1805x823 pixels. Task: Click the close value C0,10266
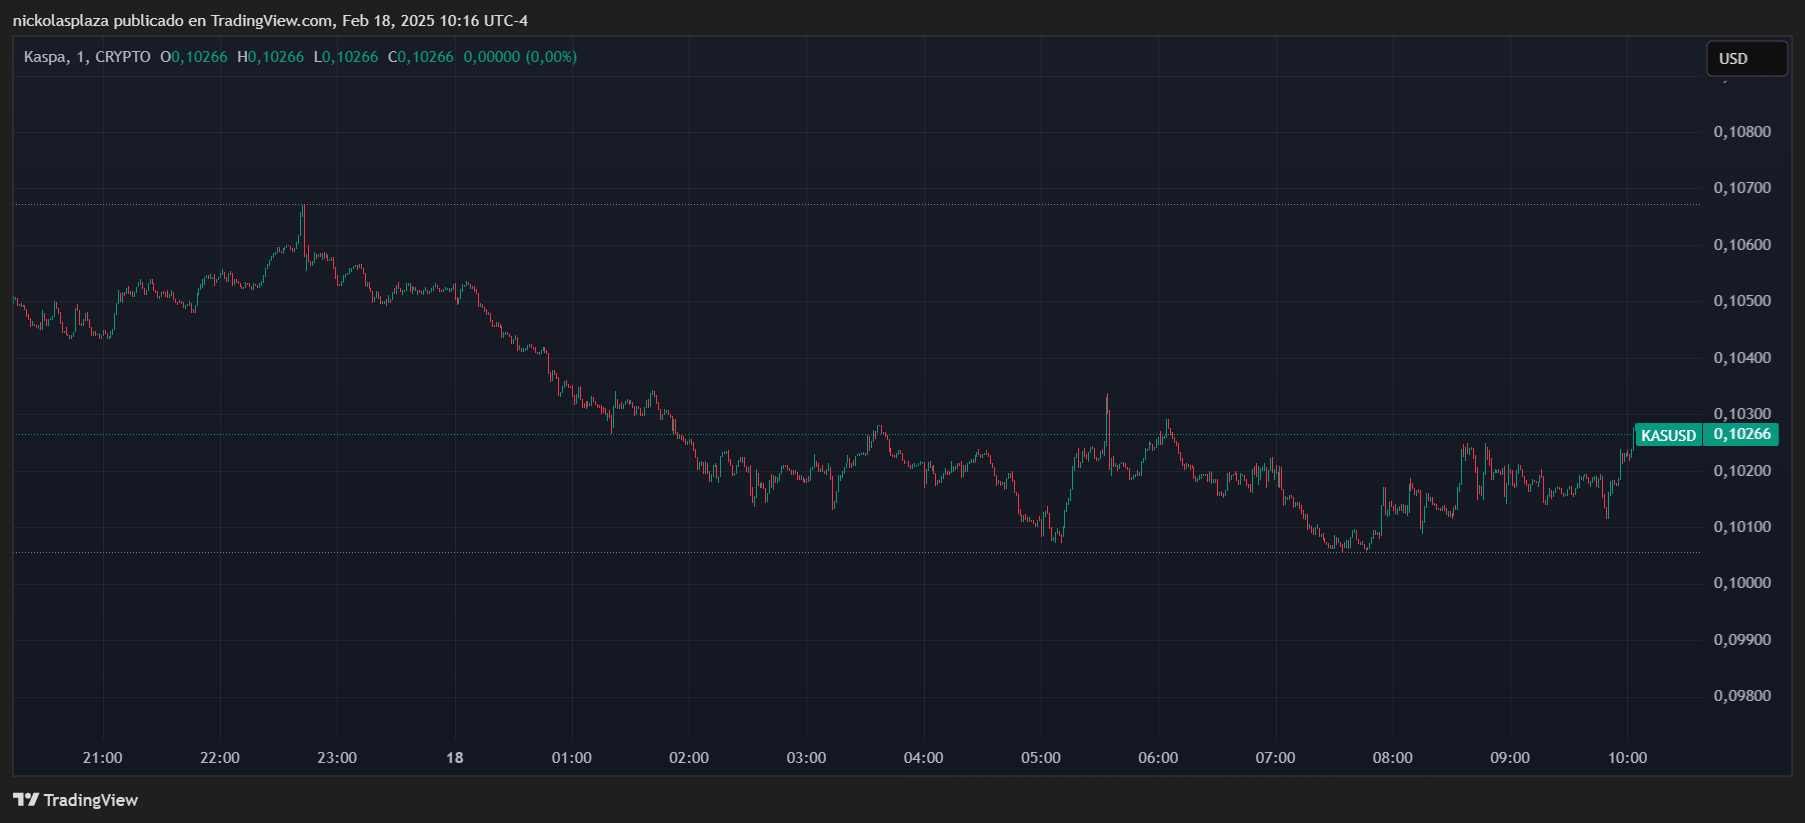pos(421,57)
